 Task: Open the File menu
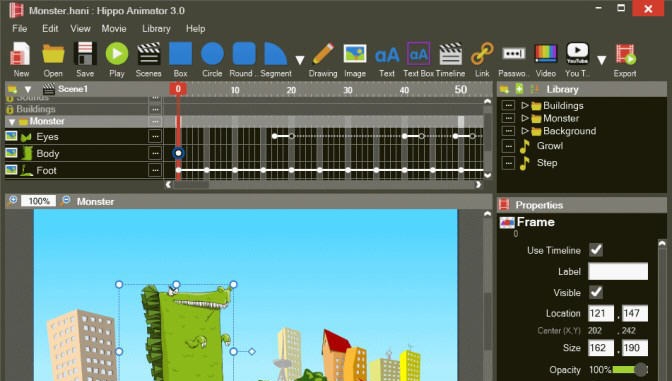[19, 29]
